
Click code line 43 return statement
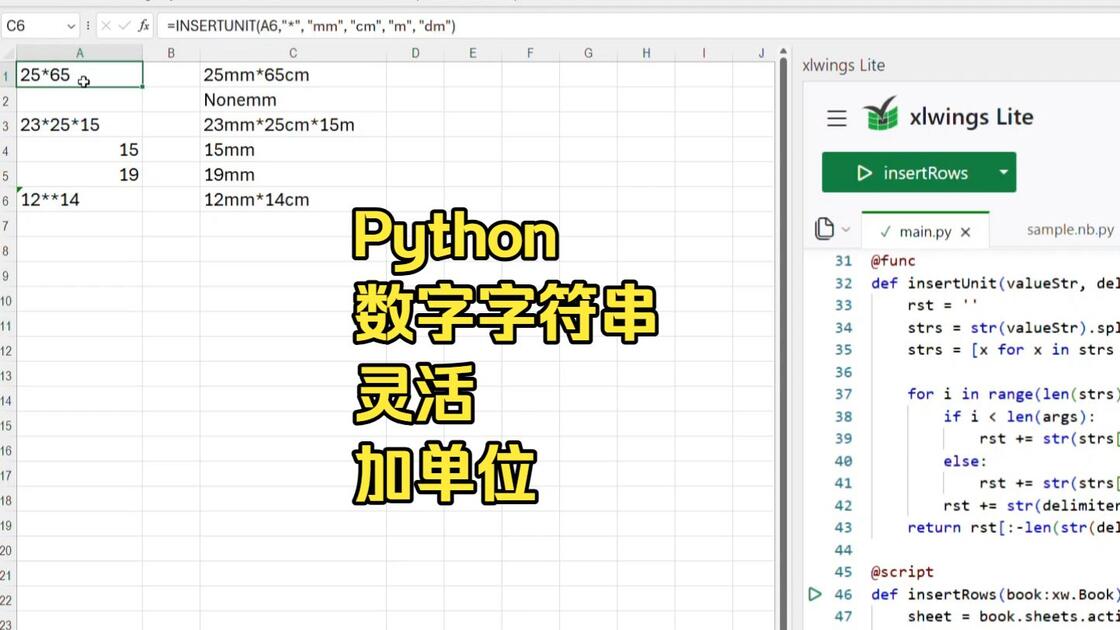pos(1014,528)
